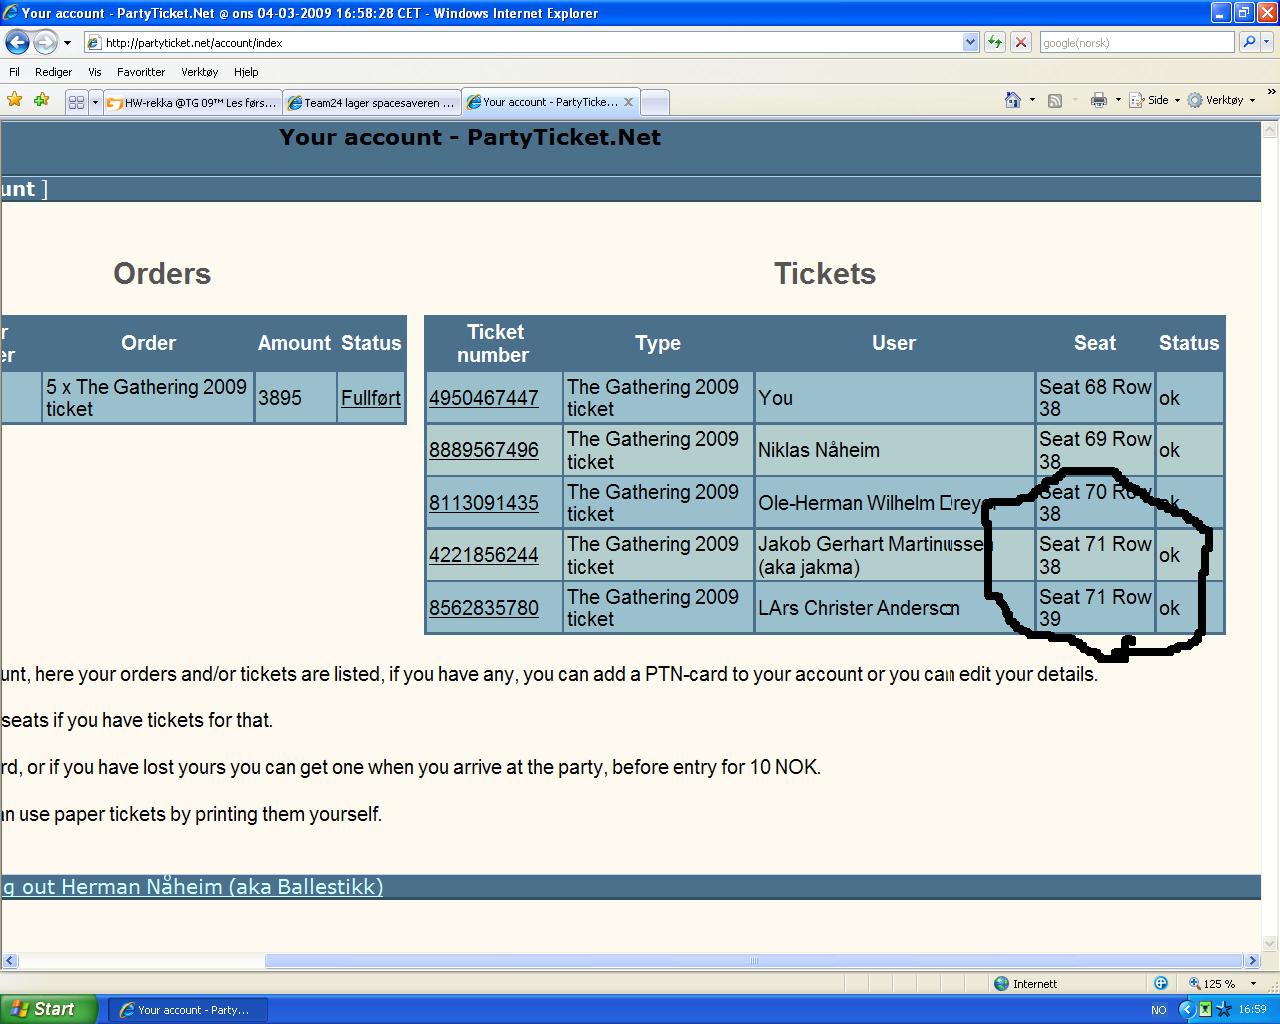Image resolution: width=1280 pixels, height=1024 pixels.
Task: Click the LArs Christer Anderson user cell
Action: (895, 608)
